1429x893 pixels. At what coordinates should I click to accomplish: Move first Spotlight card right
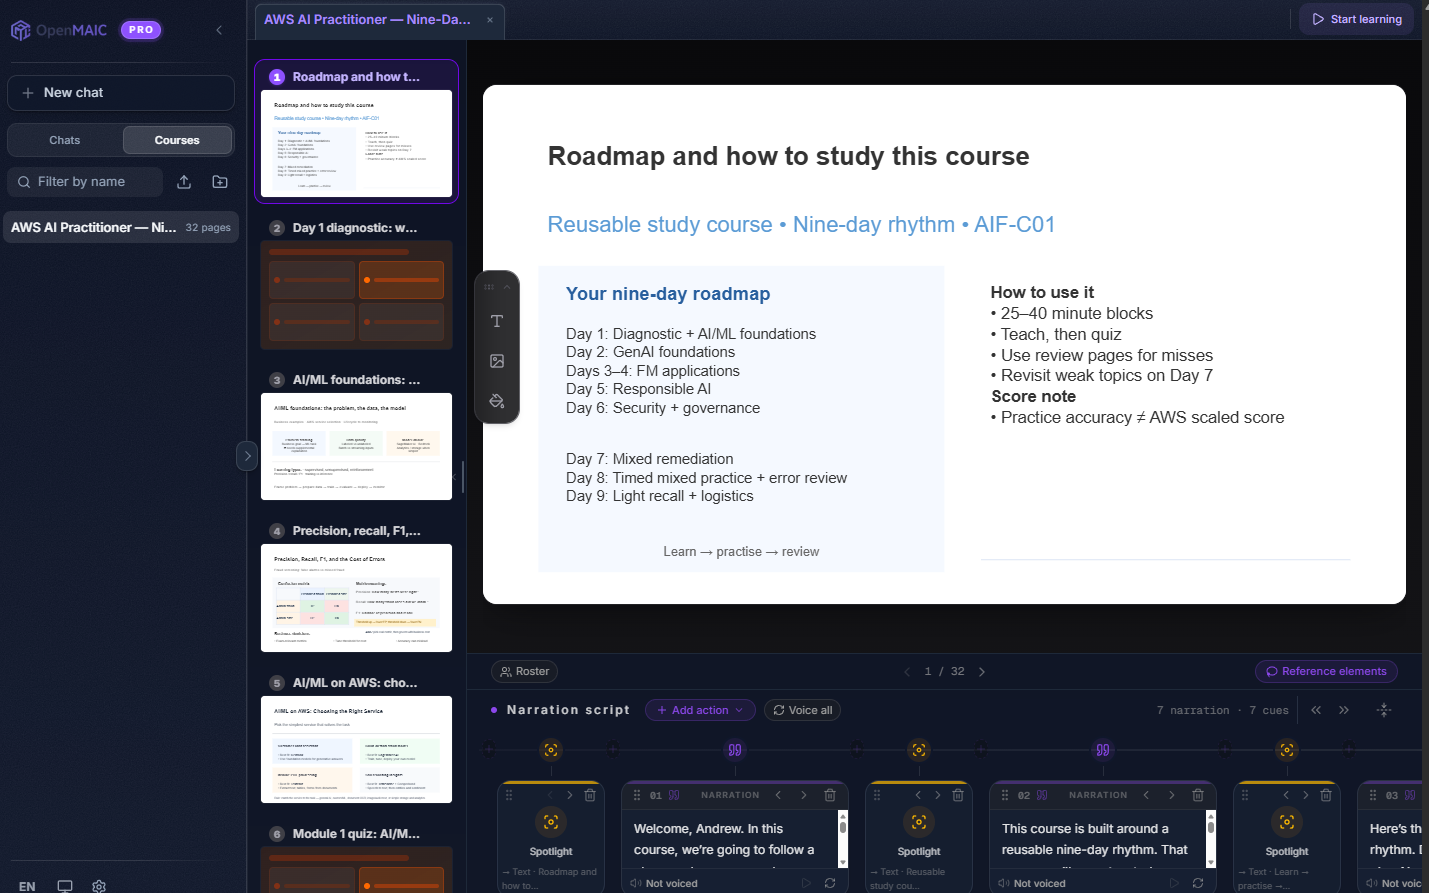tap(570, 796)
